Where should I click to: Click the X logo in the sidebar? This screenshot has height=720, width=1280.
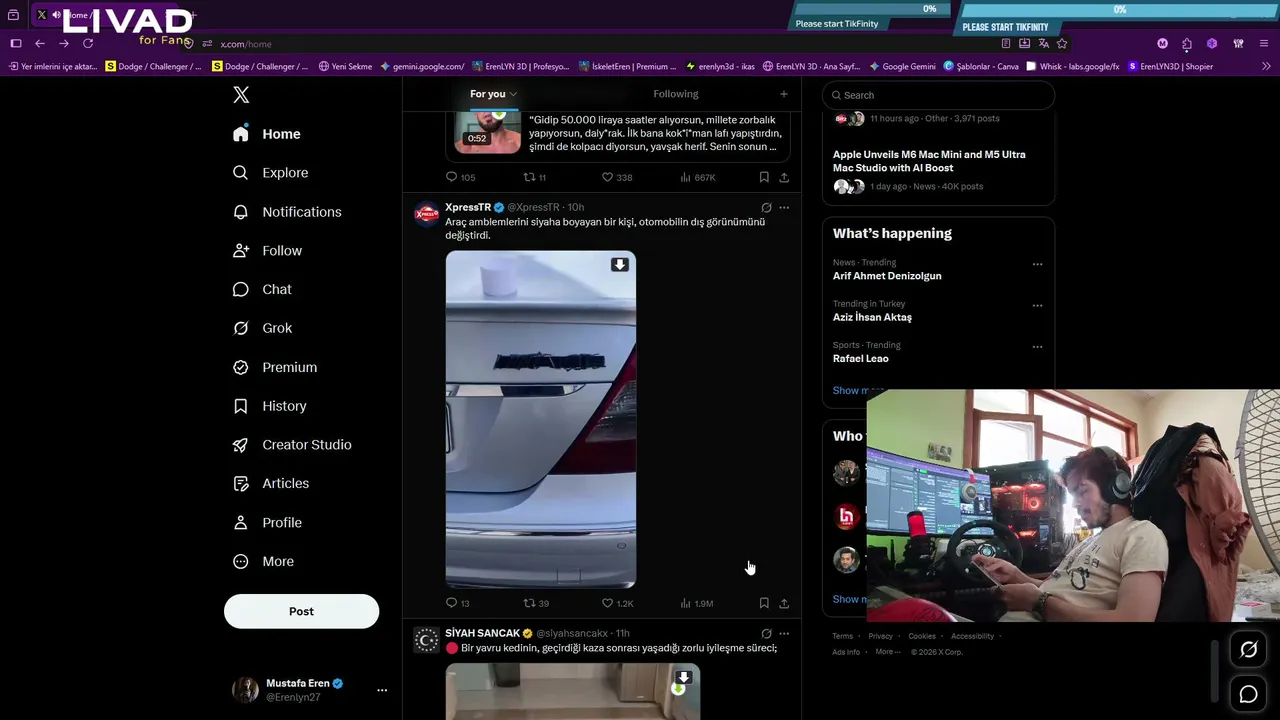point(241,95)
